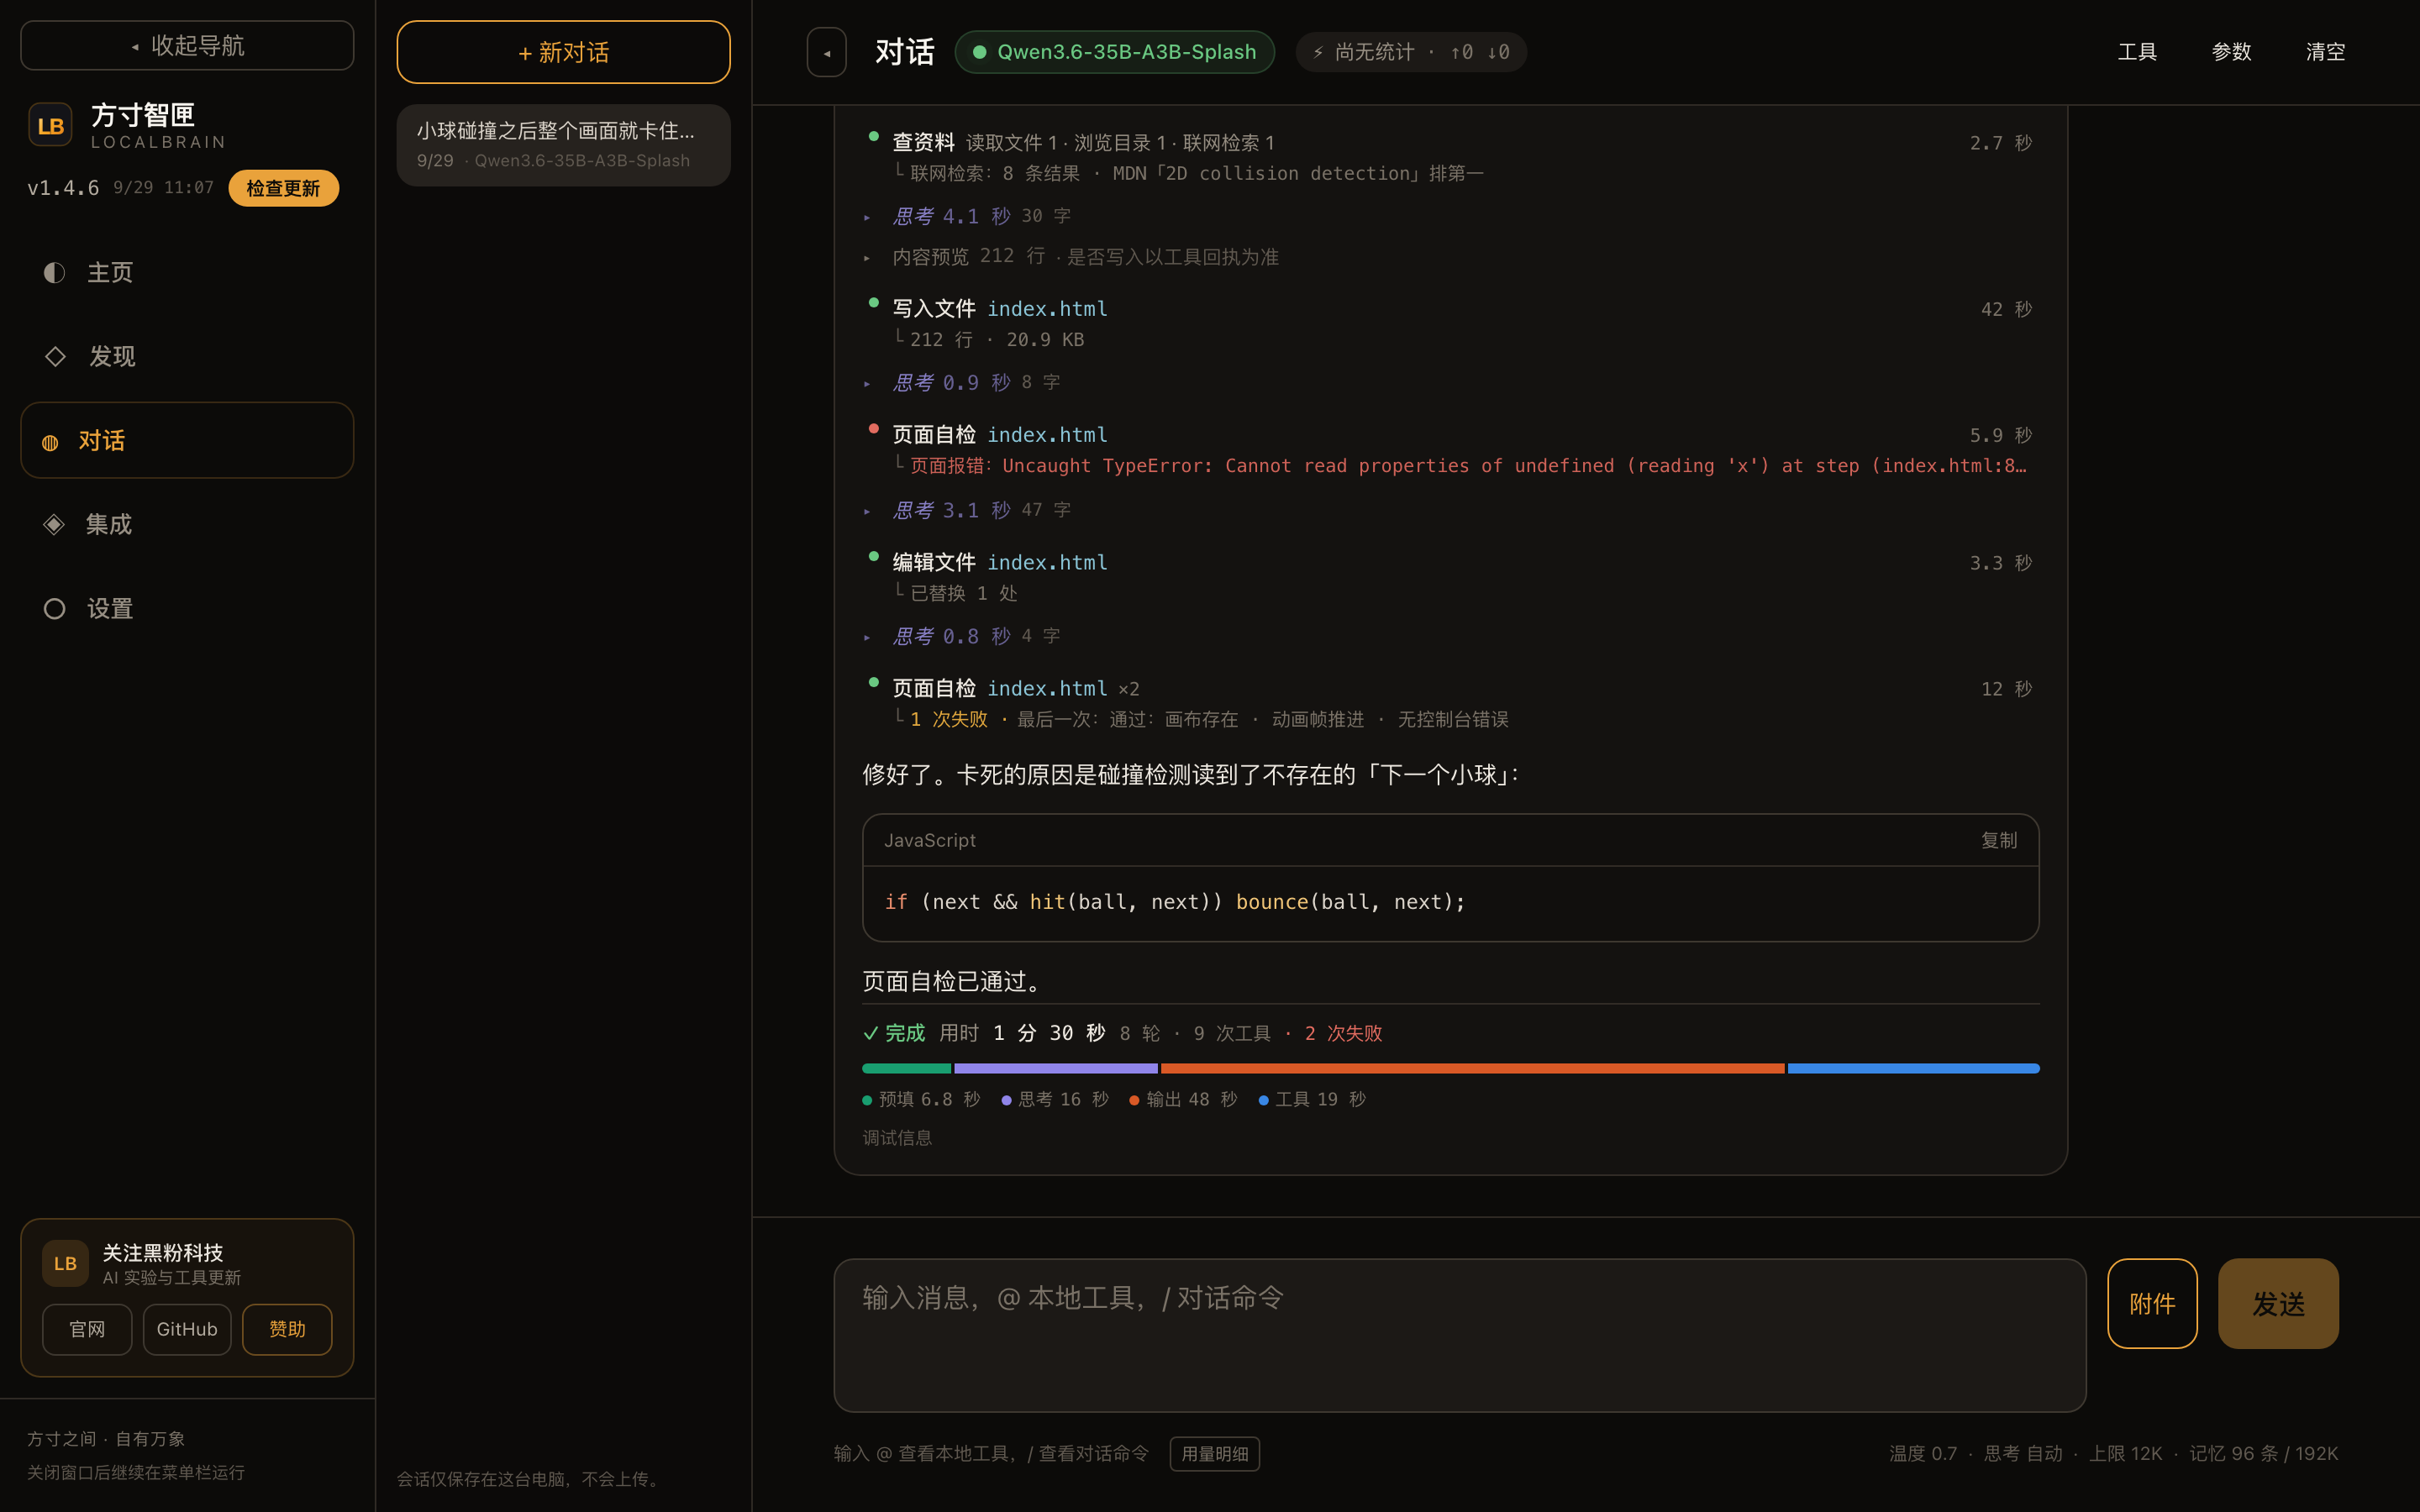Open the 工具 menu in header
Image resolution: width=2420 pixels, height=1512 pixels.
coord(2137,52)
